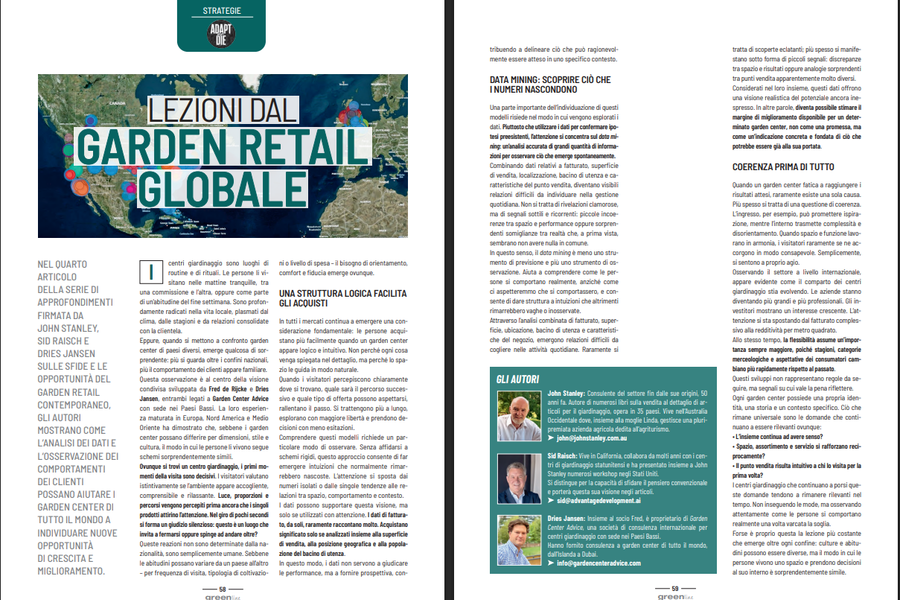Click the arrow icon before sid@advantagedevelopment.ai
The height and width of the screenshot is (600, 900).
[551, 501]
